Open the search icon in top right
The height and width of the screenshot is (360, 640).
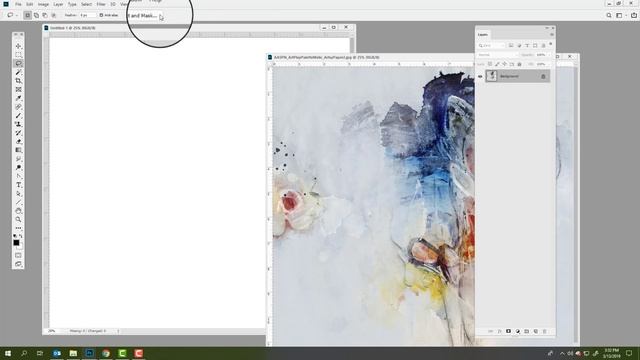pyautogui.click(x=609, y=16)
